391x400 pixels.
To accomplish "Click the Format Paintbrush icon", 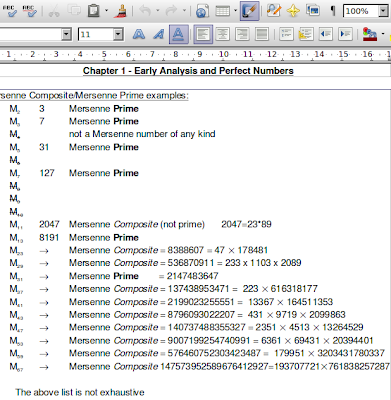I will [121, 11].
